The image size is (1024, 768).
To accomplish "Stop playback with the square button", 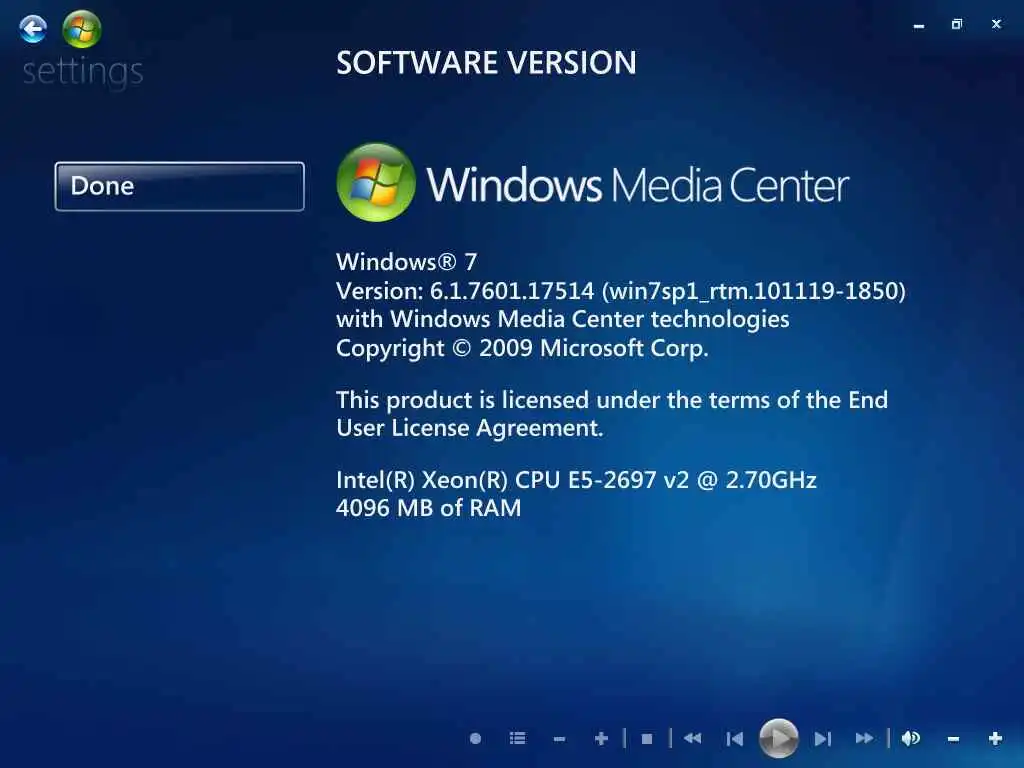I will coord(647,739).
